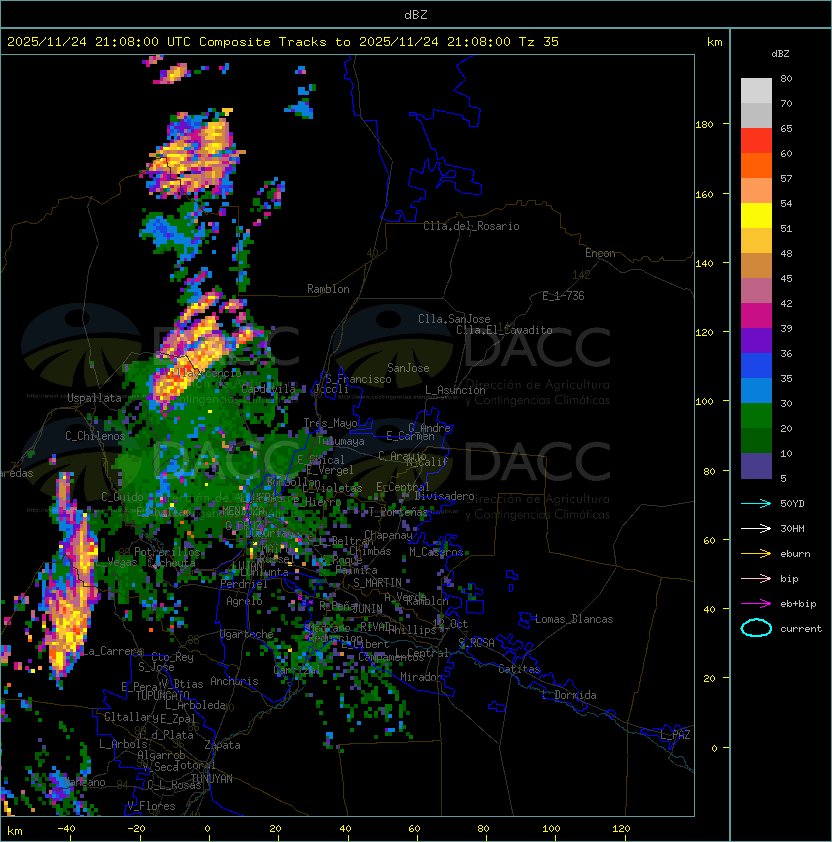832x842 pixels.
Task: Click the L_Asuncion place label
Action: click(455, 390)
